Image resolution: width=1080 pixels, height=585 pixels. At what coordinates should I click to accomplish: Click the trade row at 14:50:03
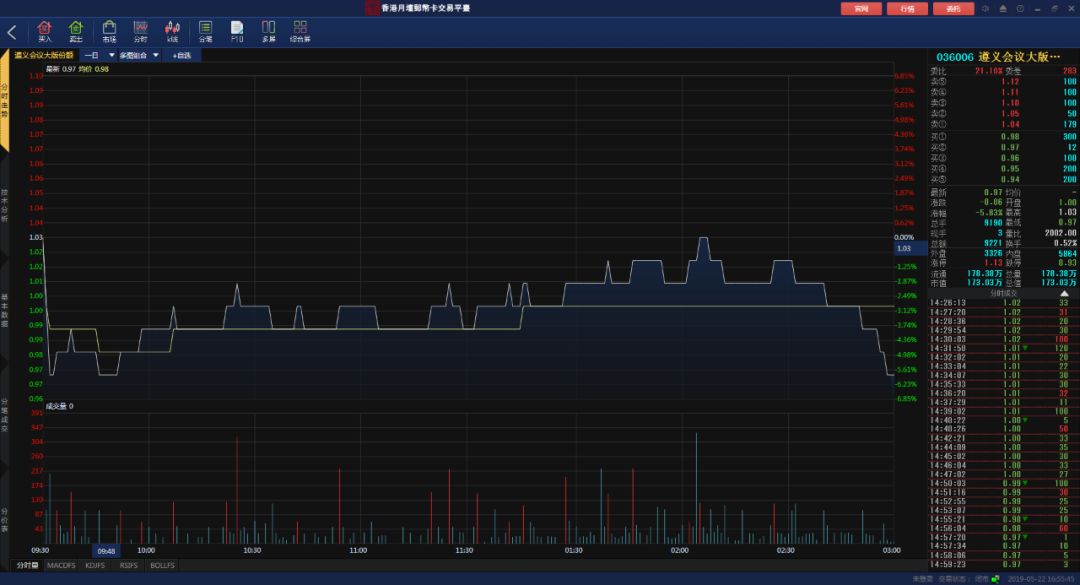pyautogui.click(x=1002, y=483)
